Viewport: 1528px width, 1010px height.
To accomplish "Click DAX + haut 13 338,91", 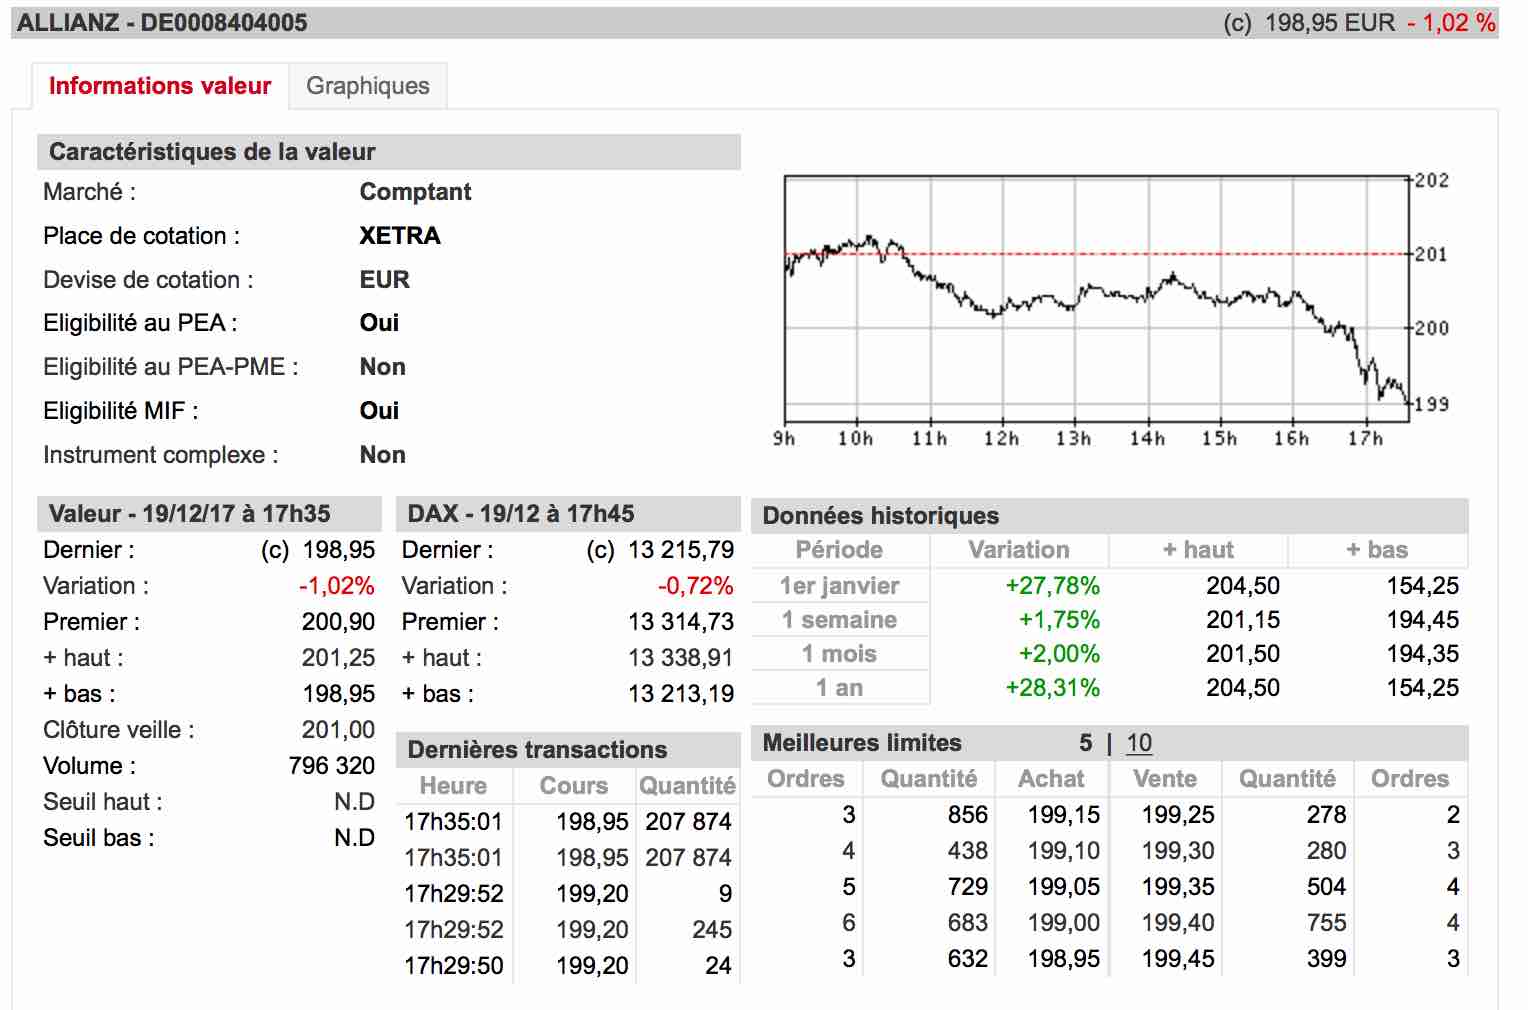I will click(x=681, y=658).
